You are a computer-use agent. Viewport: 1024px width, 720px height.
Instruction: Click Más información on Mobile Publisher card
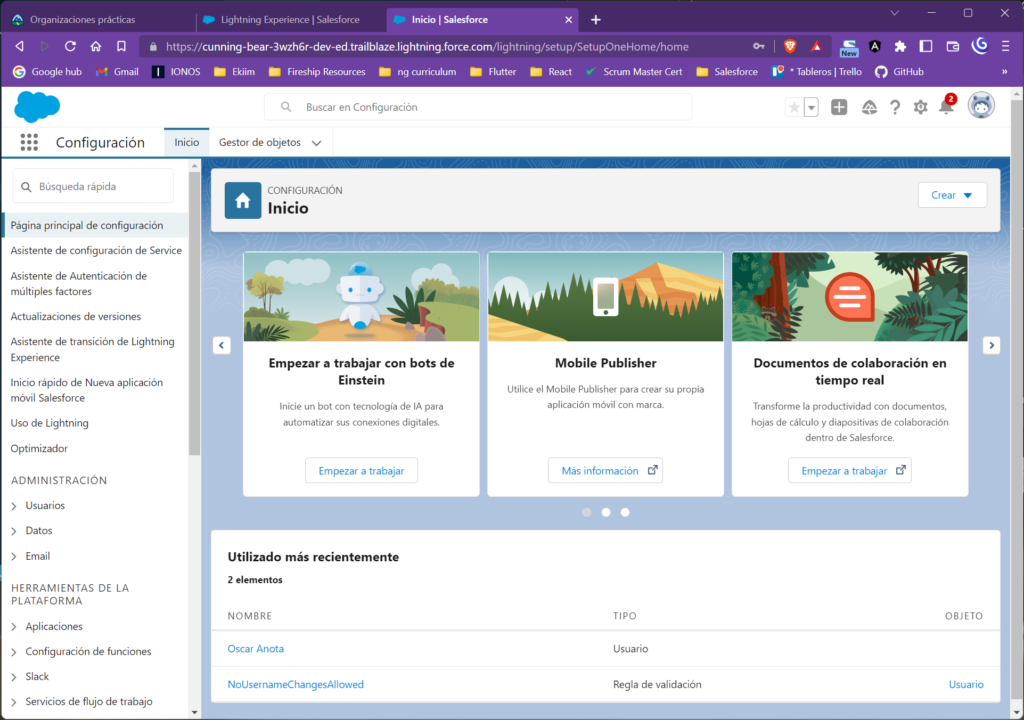[605, 470]
